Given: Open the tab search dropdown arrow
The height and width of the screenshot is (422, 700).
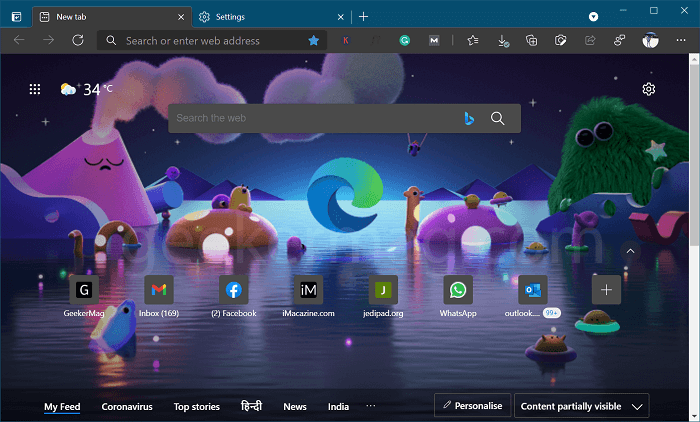Looking at the screenshot, I should pyautogui.click(x=593, y=17).
